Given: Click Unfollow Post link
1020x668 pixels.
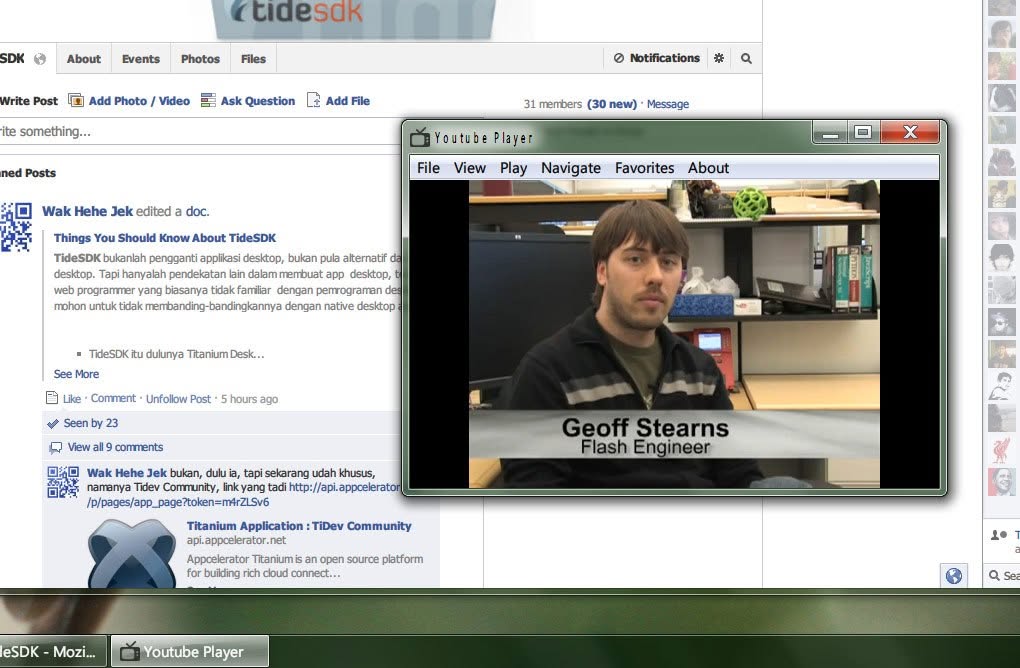Looking at the screenshot, I should click(x=178, y=399).
